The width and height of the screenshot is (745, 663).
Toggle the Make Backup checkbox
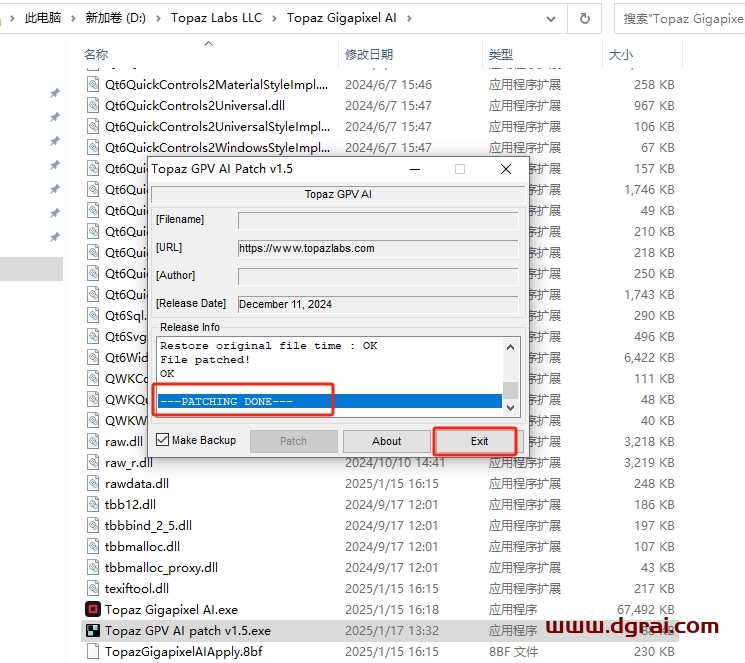162,440
